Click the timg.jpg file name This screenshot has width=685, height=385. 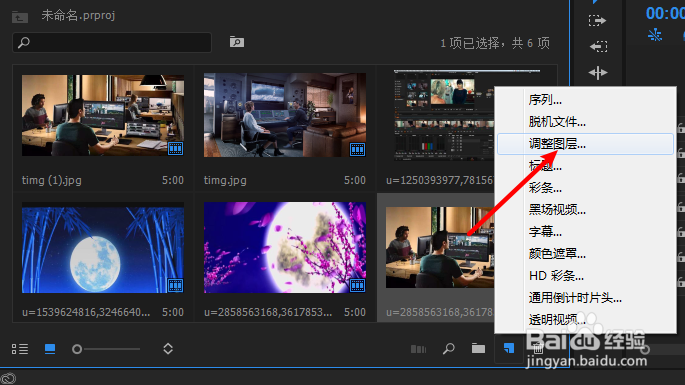tap(225, 180)
